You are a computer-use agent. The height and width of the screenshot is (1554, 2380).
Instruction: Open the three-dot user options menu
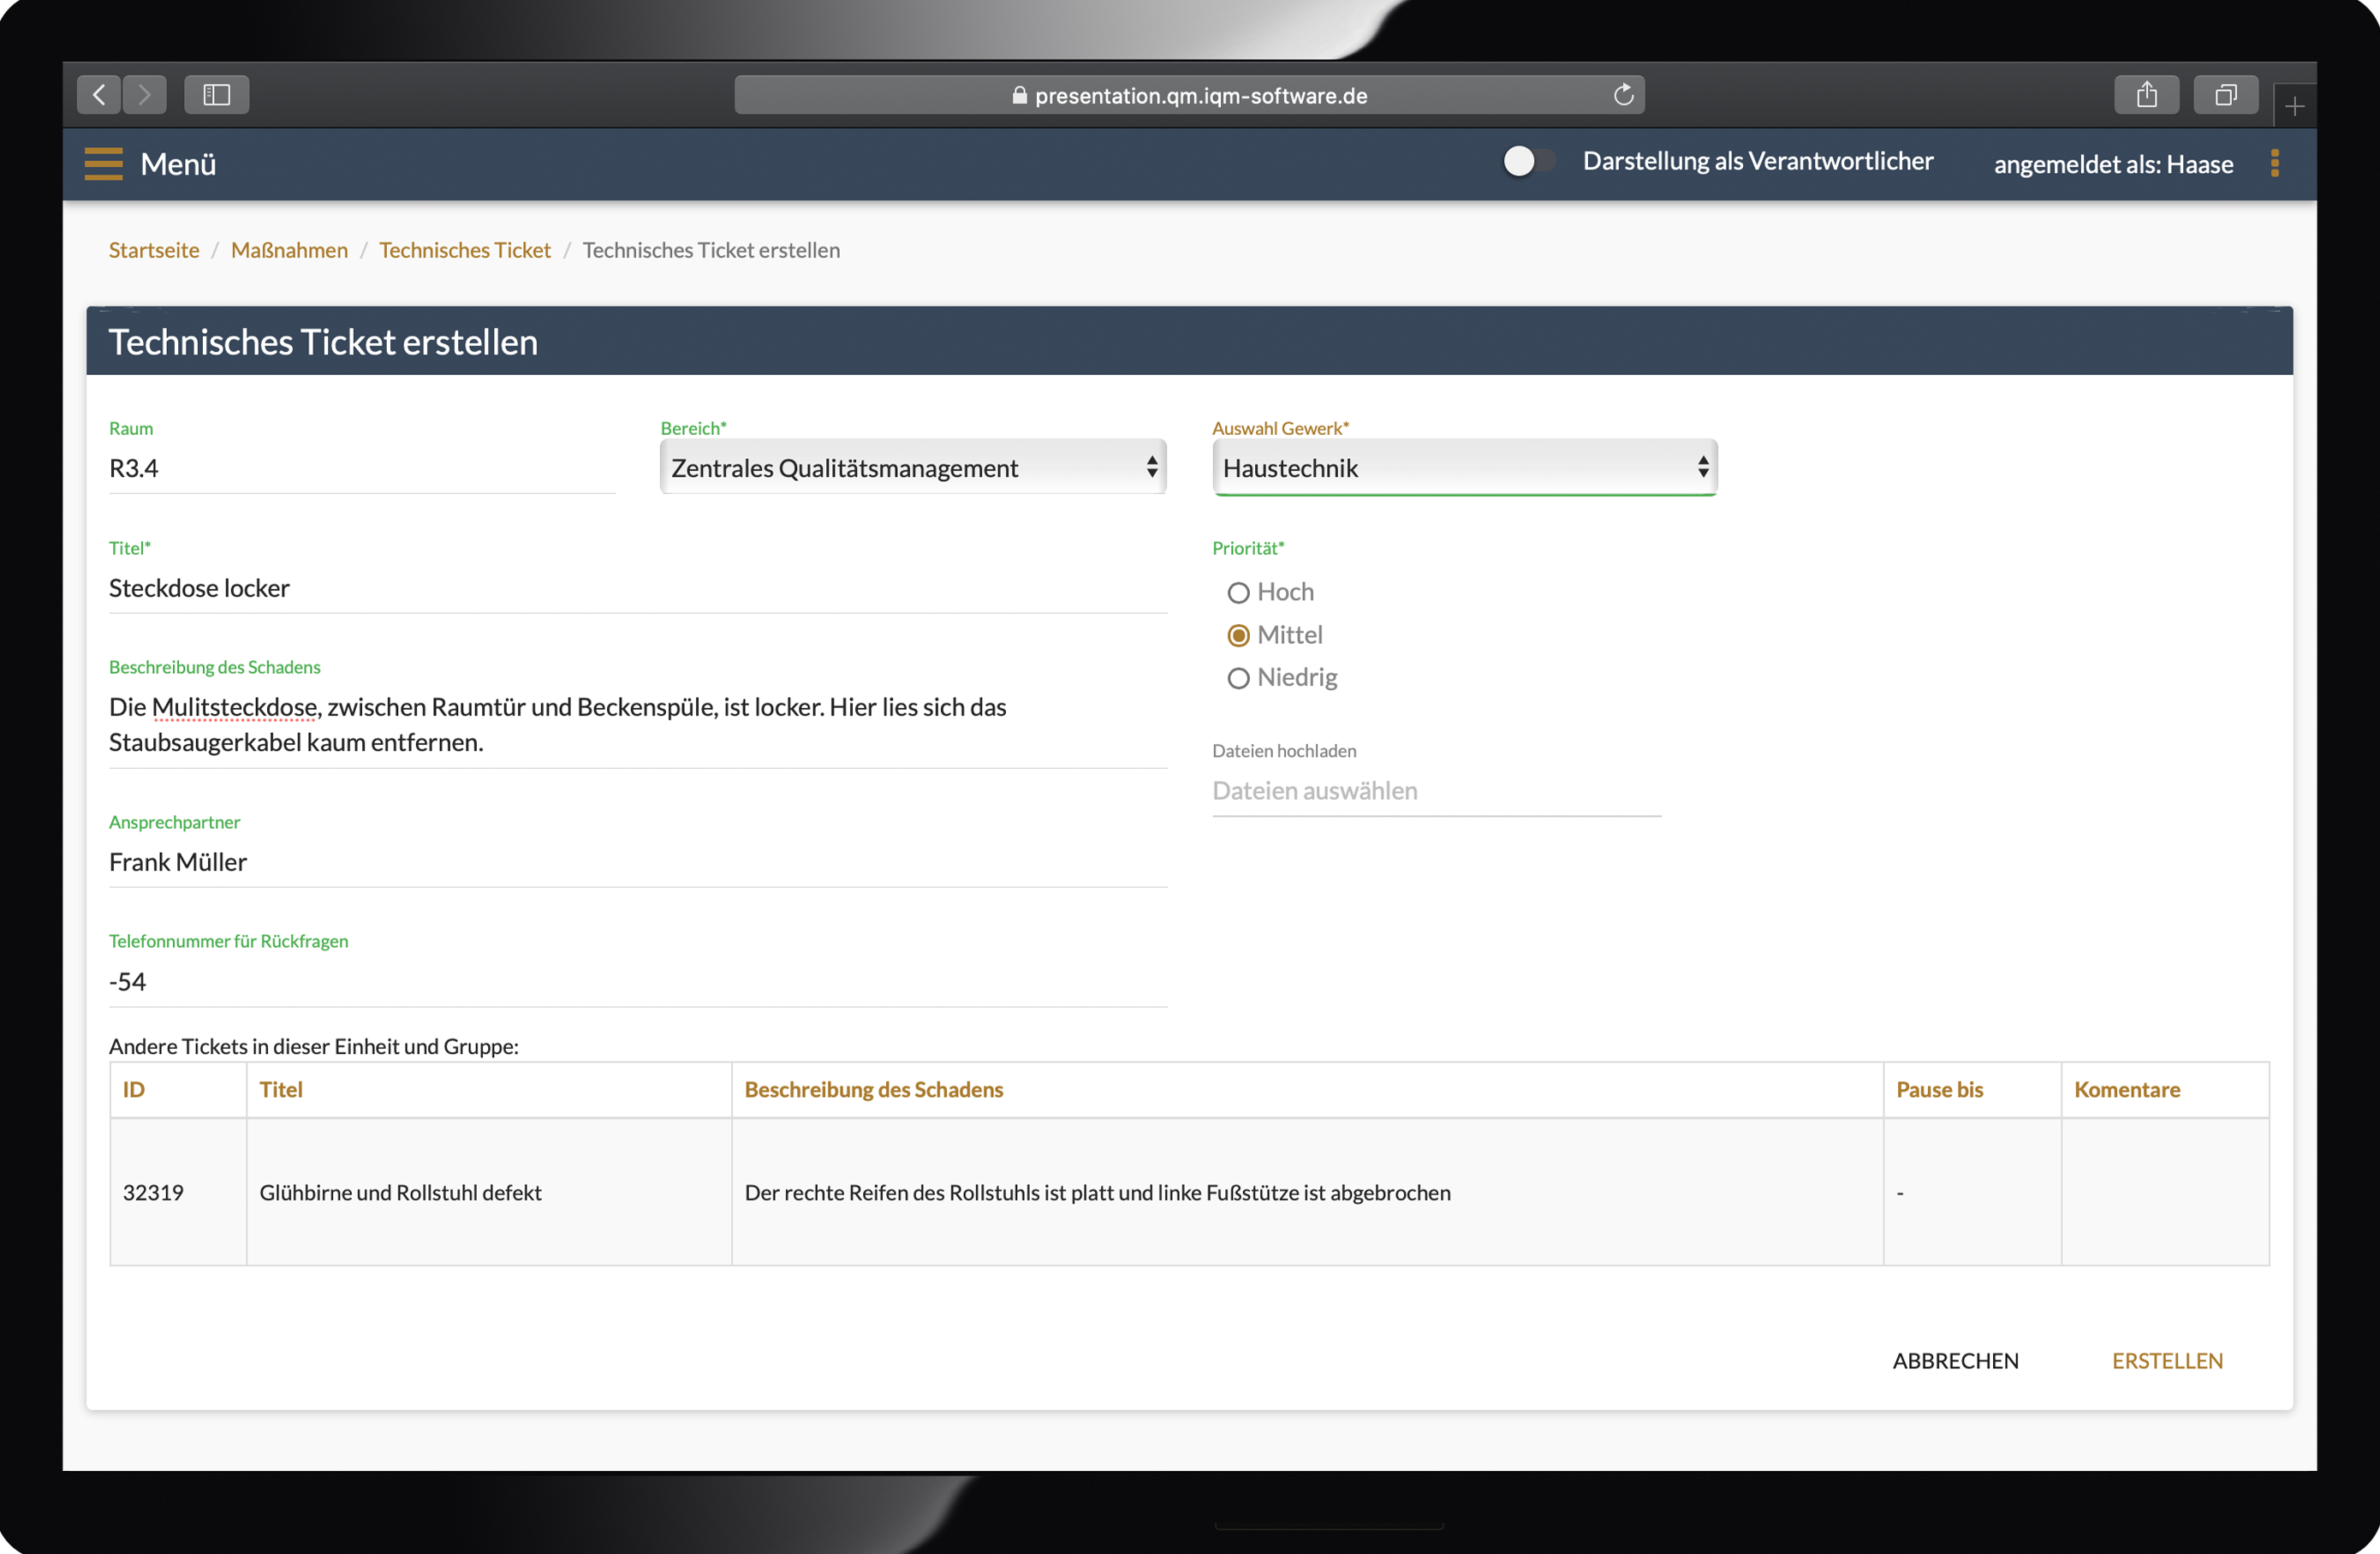coord(2275,163)
